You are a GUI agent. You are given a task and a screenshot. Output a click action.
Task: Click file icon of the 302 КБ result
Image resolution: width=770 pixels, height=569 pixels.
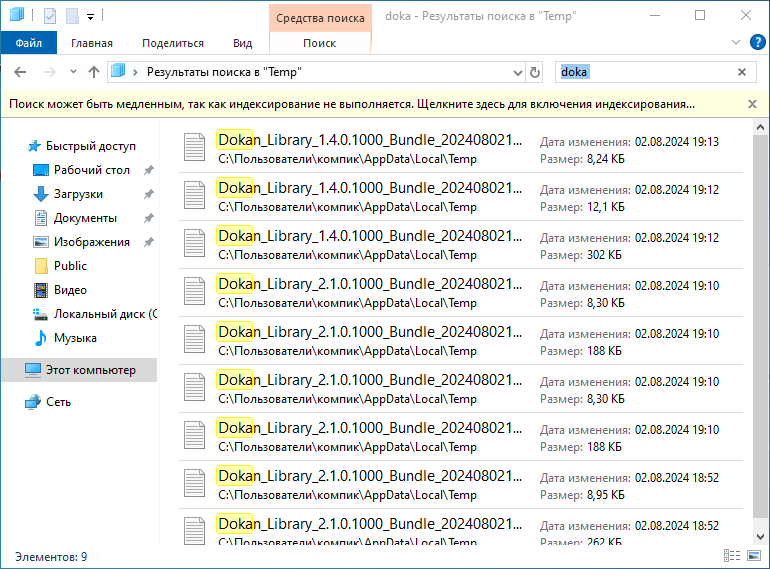[194, 243]
